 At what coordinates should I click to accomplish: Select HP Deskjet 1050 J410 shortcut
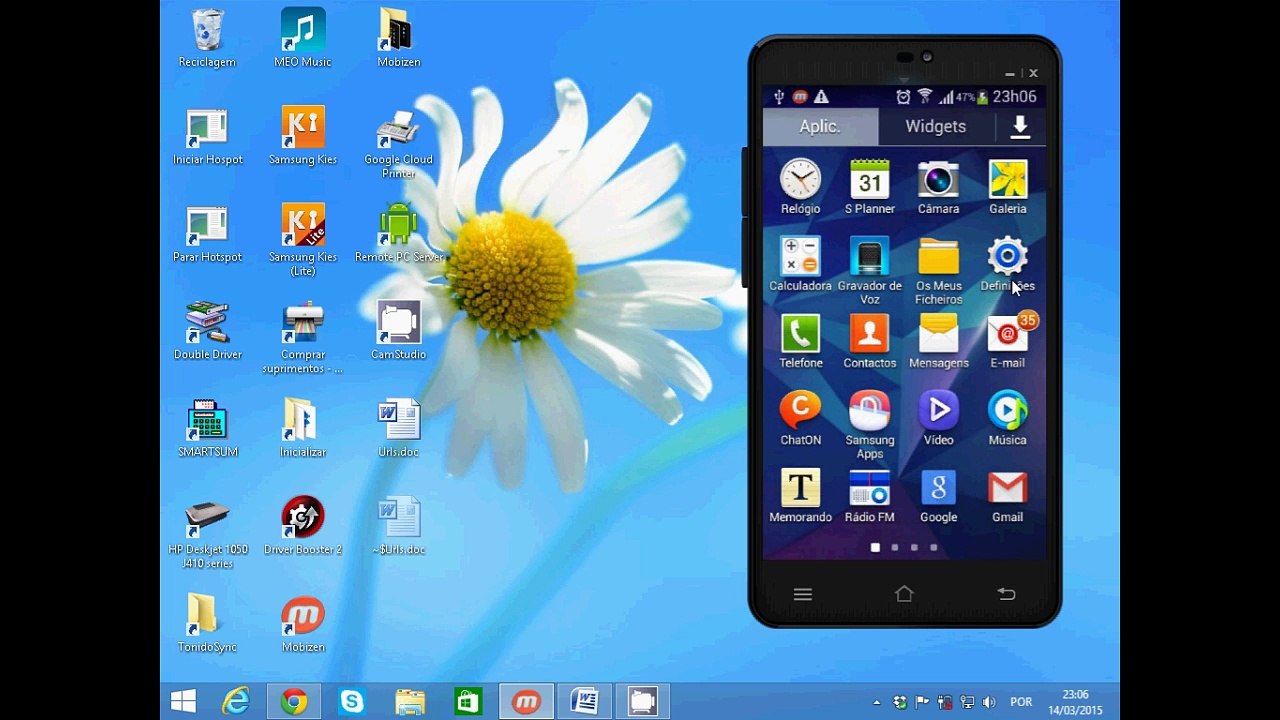point(207,534)
